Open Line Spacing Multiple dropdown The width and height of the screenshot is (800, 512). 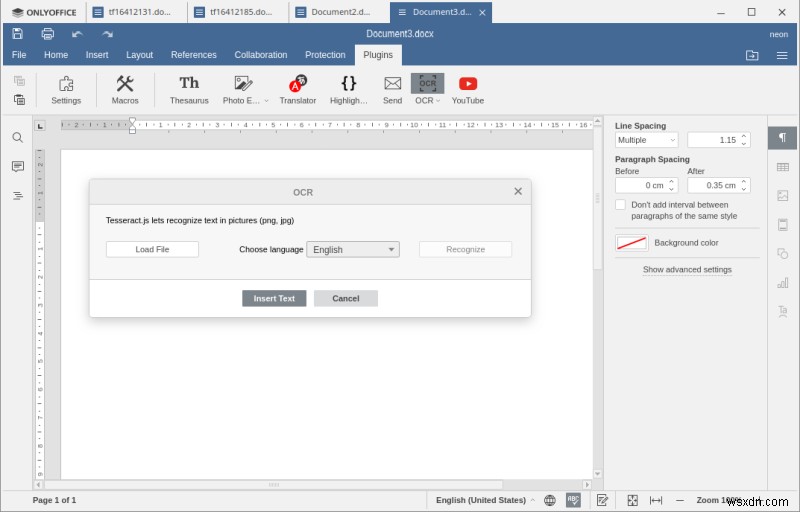pyautogui.click(x=646, y=140)
